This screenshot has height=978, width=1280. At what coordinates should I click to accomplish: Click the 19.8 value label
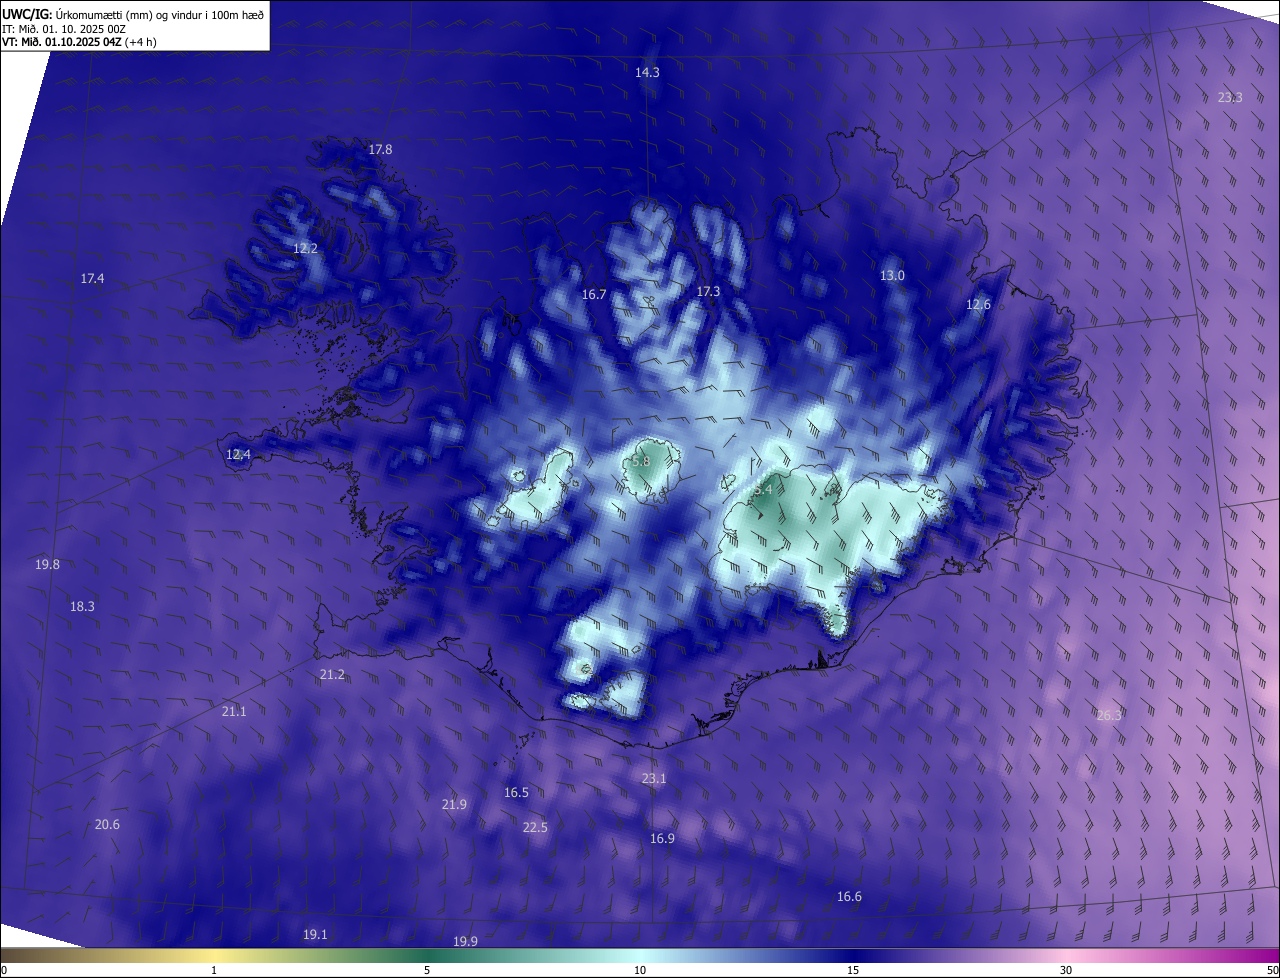pyautogui.click(x=47, y=564)
